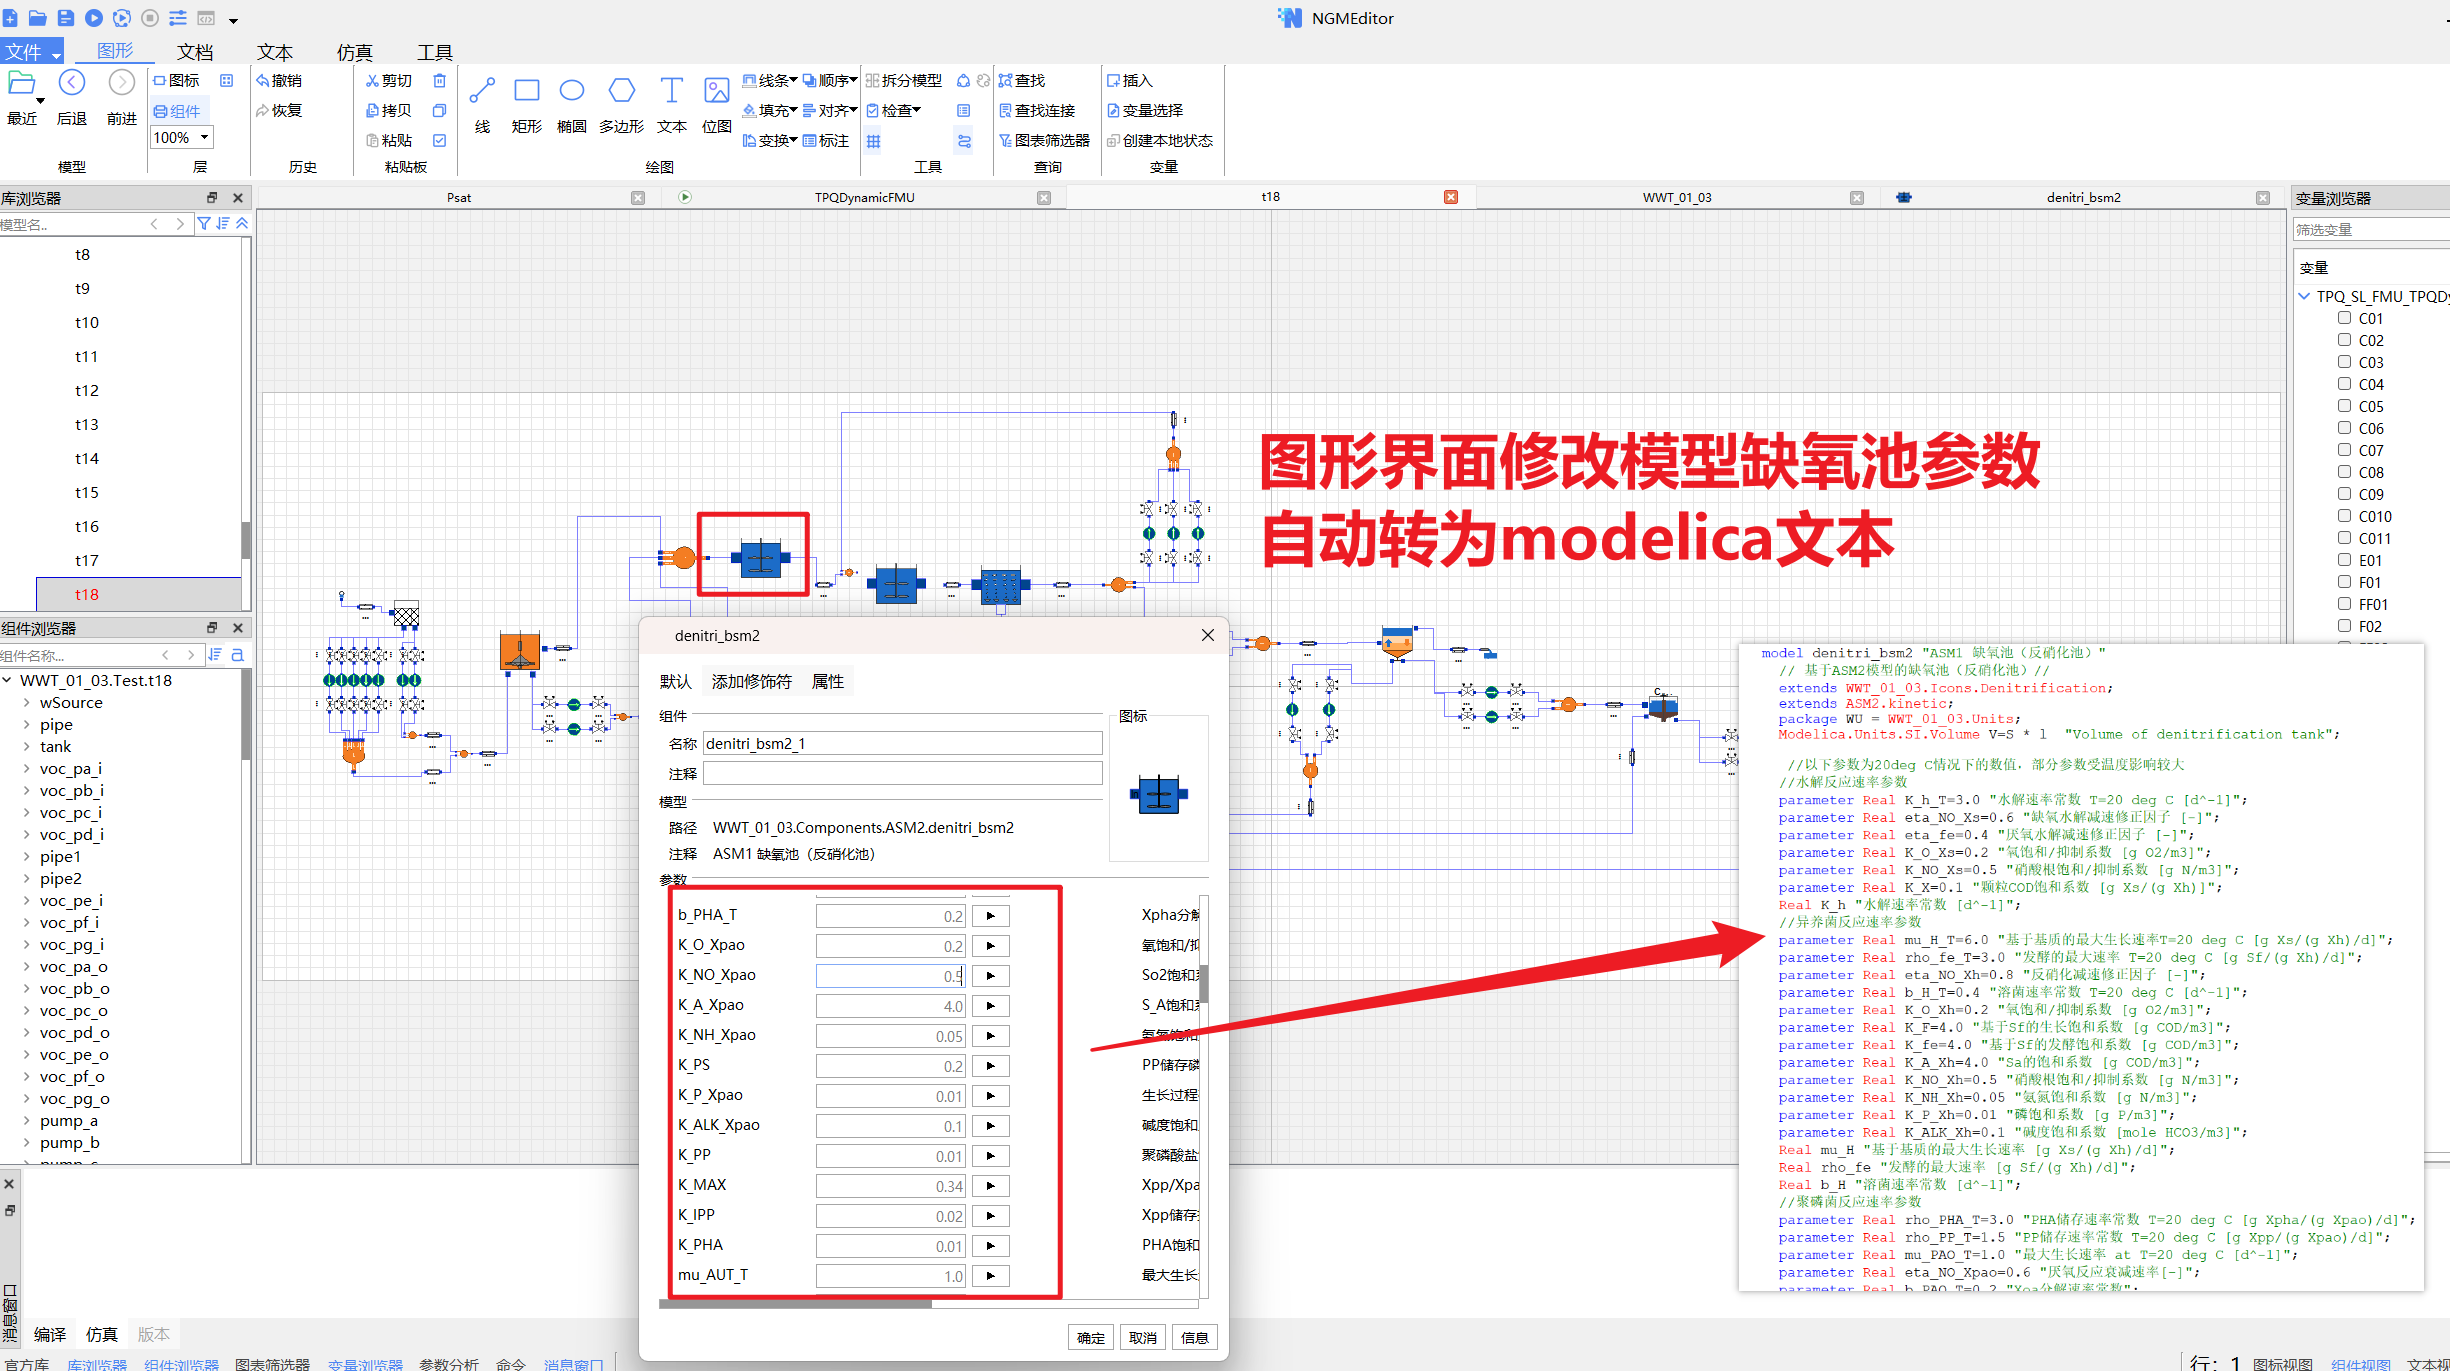Screen dimensions: 2450x1371
Task: Click the blue play simulate icon
Action: pos(94,18)
